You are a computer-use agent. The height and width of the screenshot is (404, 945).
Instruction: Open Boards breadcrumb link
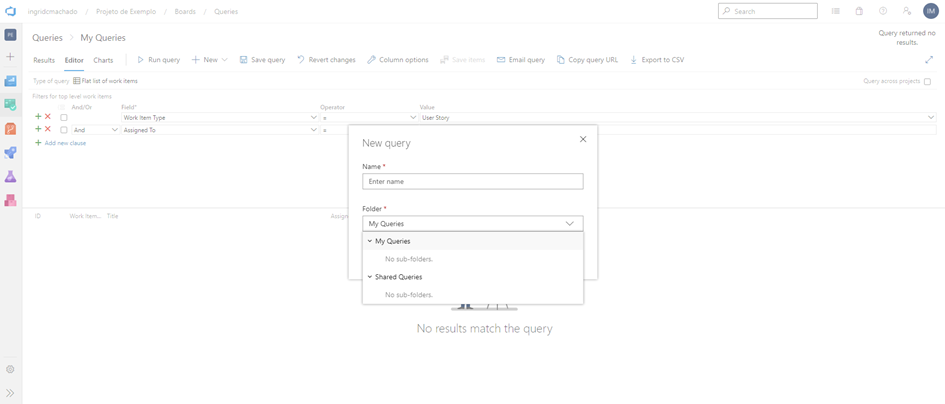coord(185,11)
